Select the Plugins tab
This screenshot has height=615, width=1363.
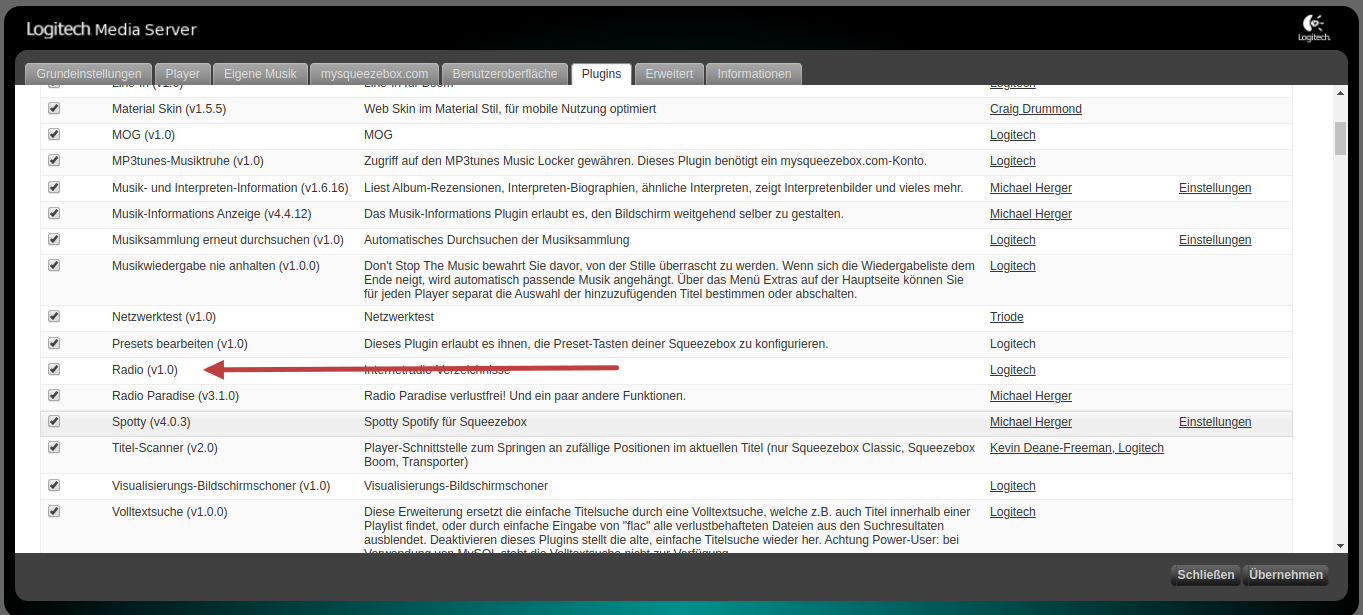click(602, 74)
